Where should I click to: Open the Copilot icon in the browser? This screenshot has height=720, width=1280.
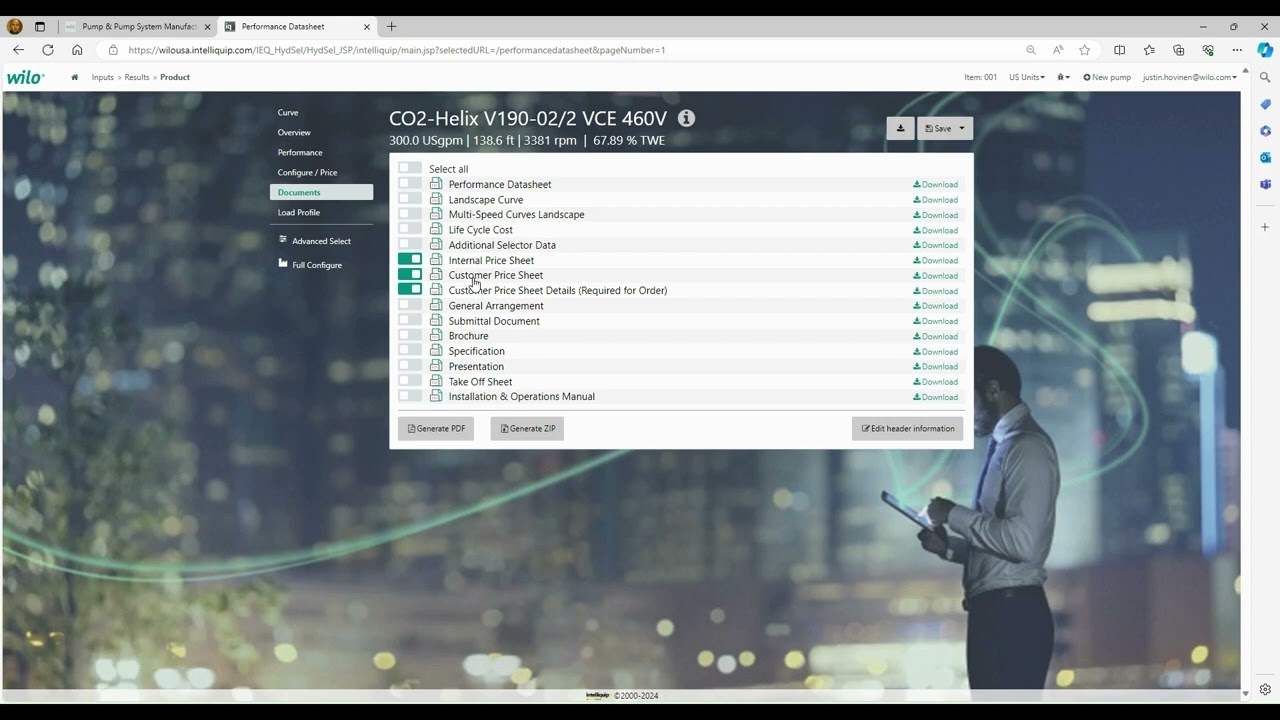coord(1265,50)
